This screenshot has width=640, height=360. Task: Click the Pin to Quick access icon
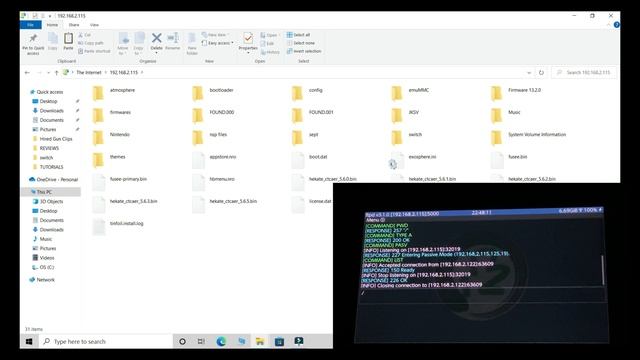33,38
